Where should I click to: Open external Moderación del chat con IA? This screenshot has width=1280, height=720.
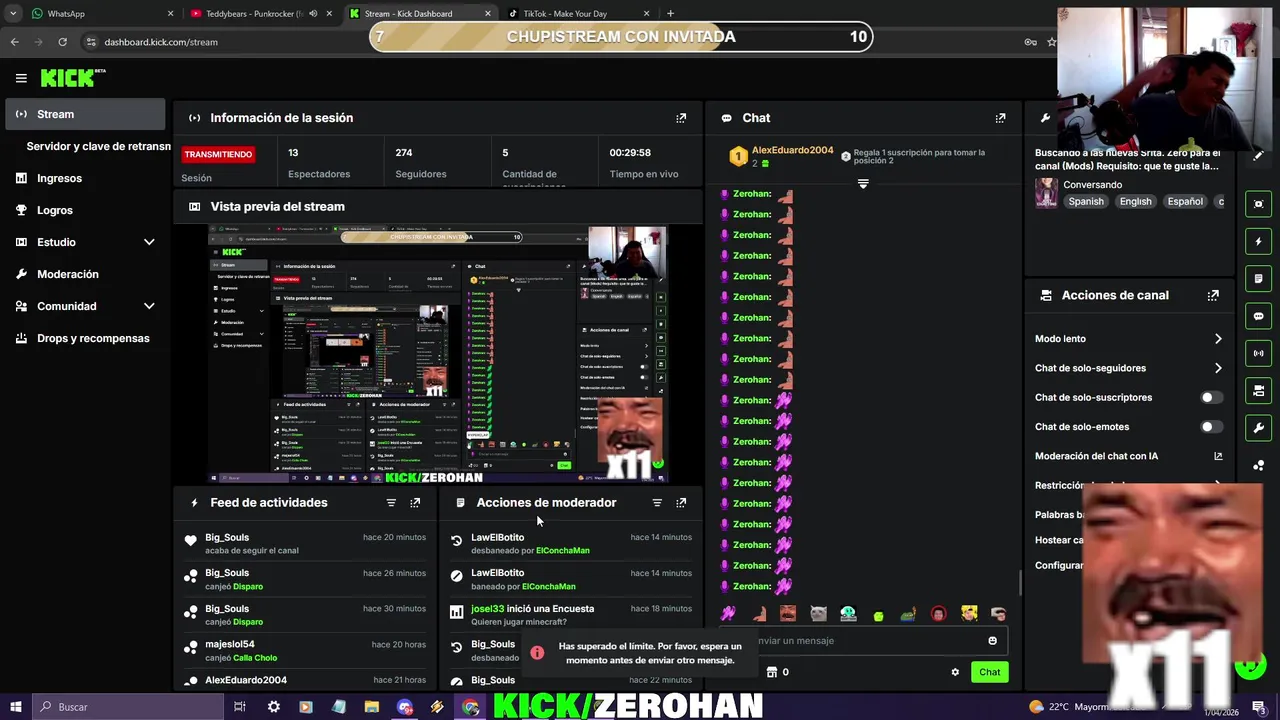point(1218,456)
